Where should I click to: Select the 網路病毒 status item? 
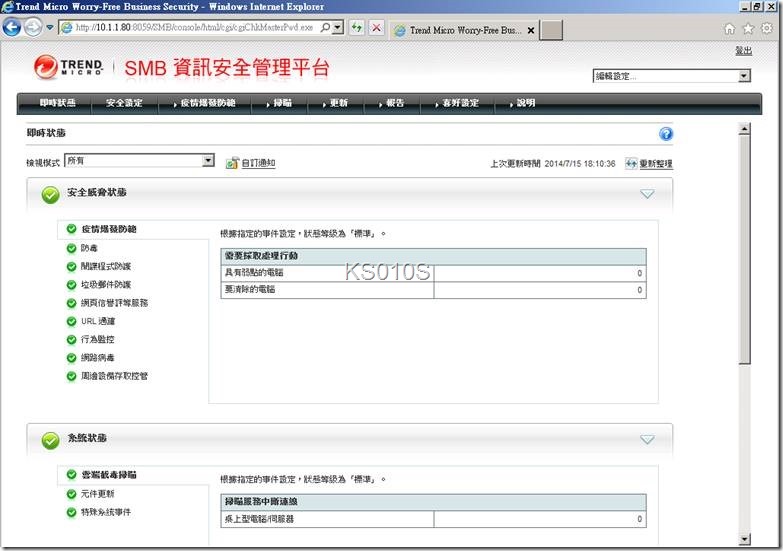pyautogui.click(x=97, y=358)
